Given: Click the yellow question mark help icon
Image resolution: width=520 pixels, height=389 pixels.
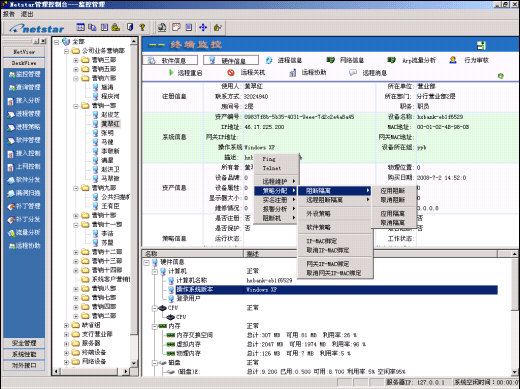Looking at the screenshot, I should point(142,27).
